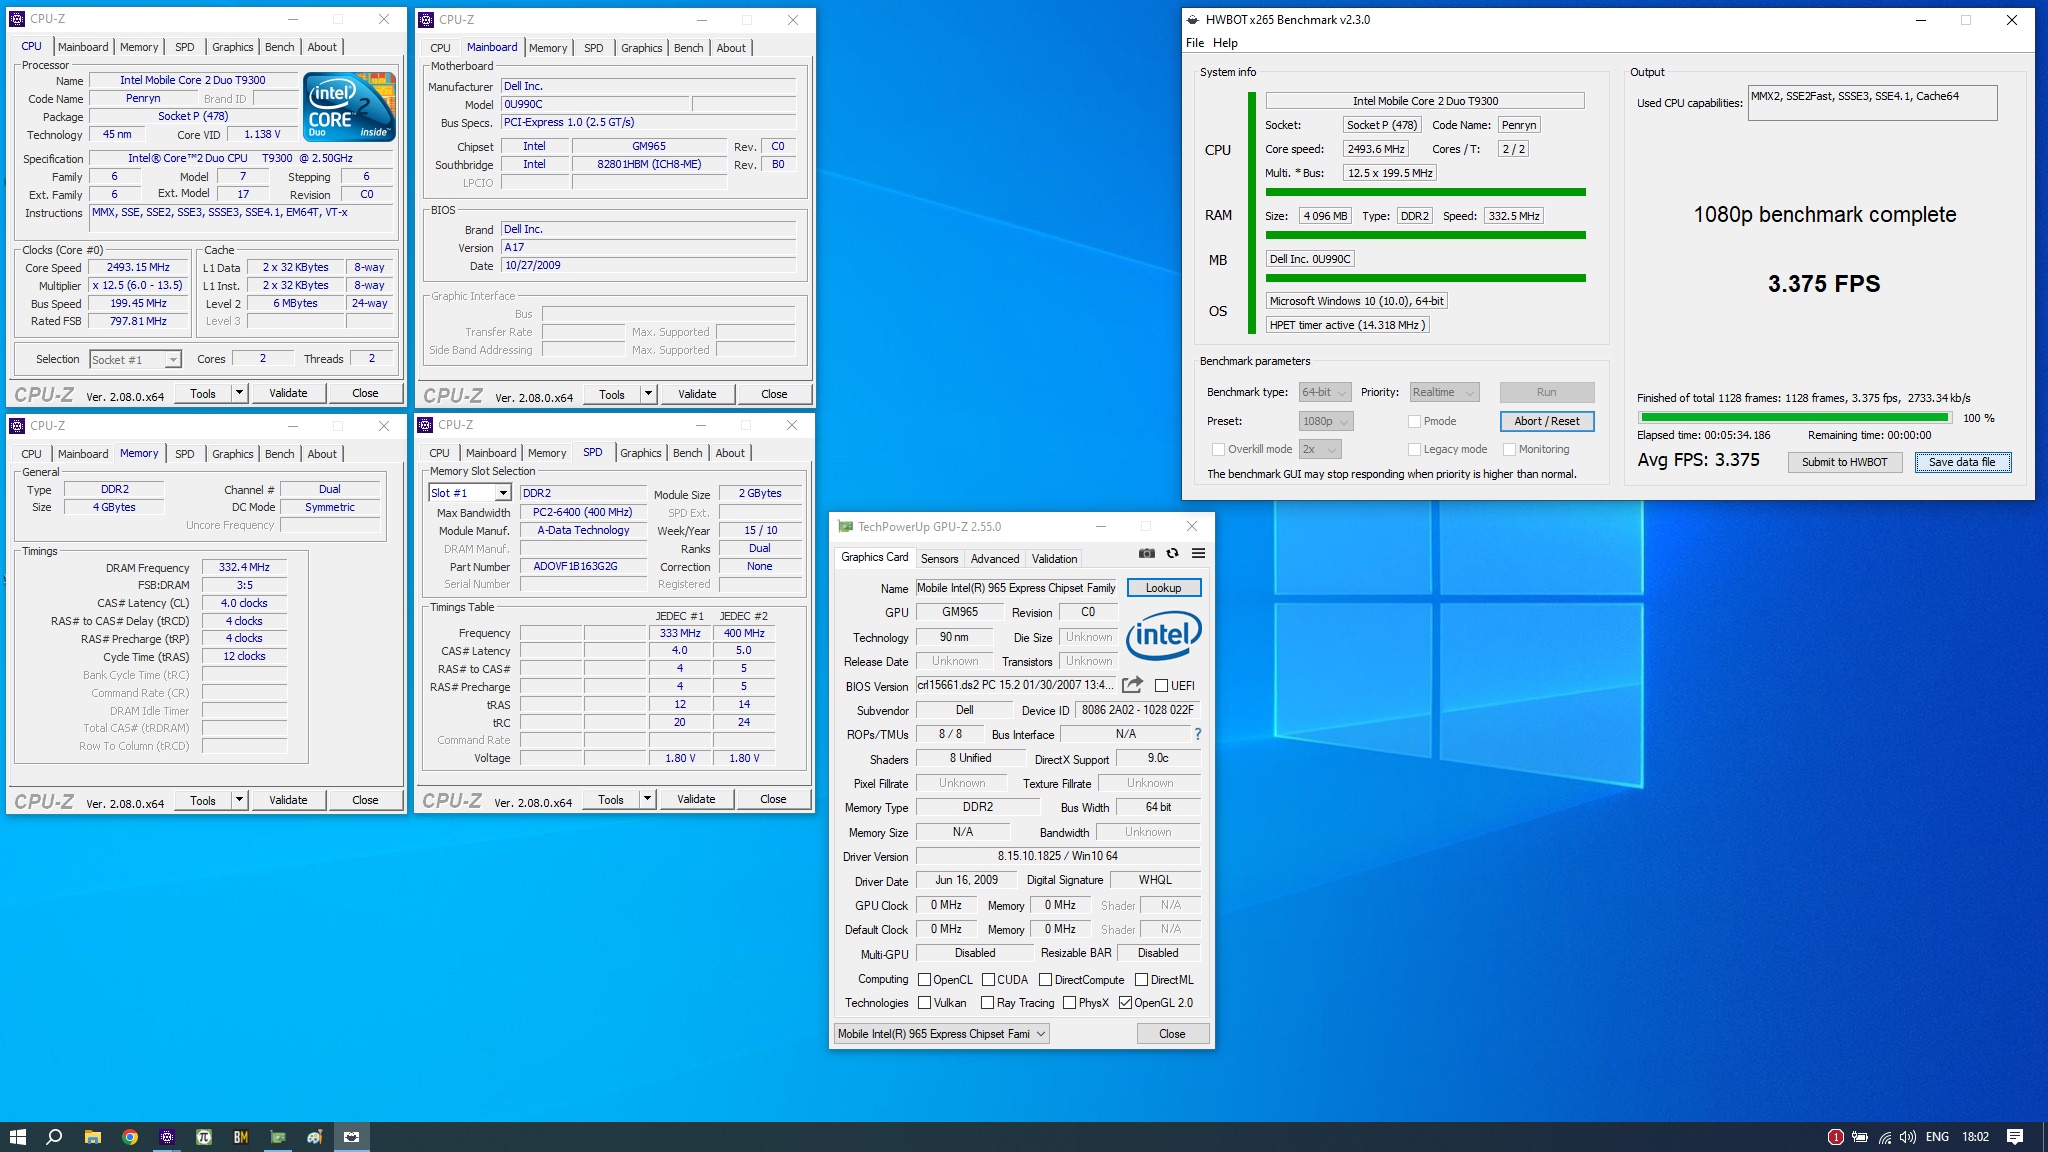Open the GPU selector dropdown in GPU-Z

tap(942, 1033)
